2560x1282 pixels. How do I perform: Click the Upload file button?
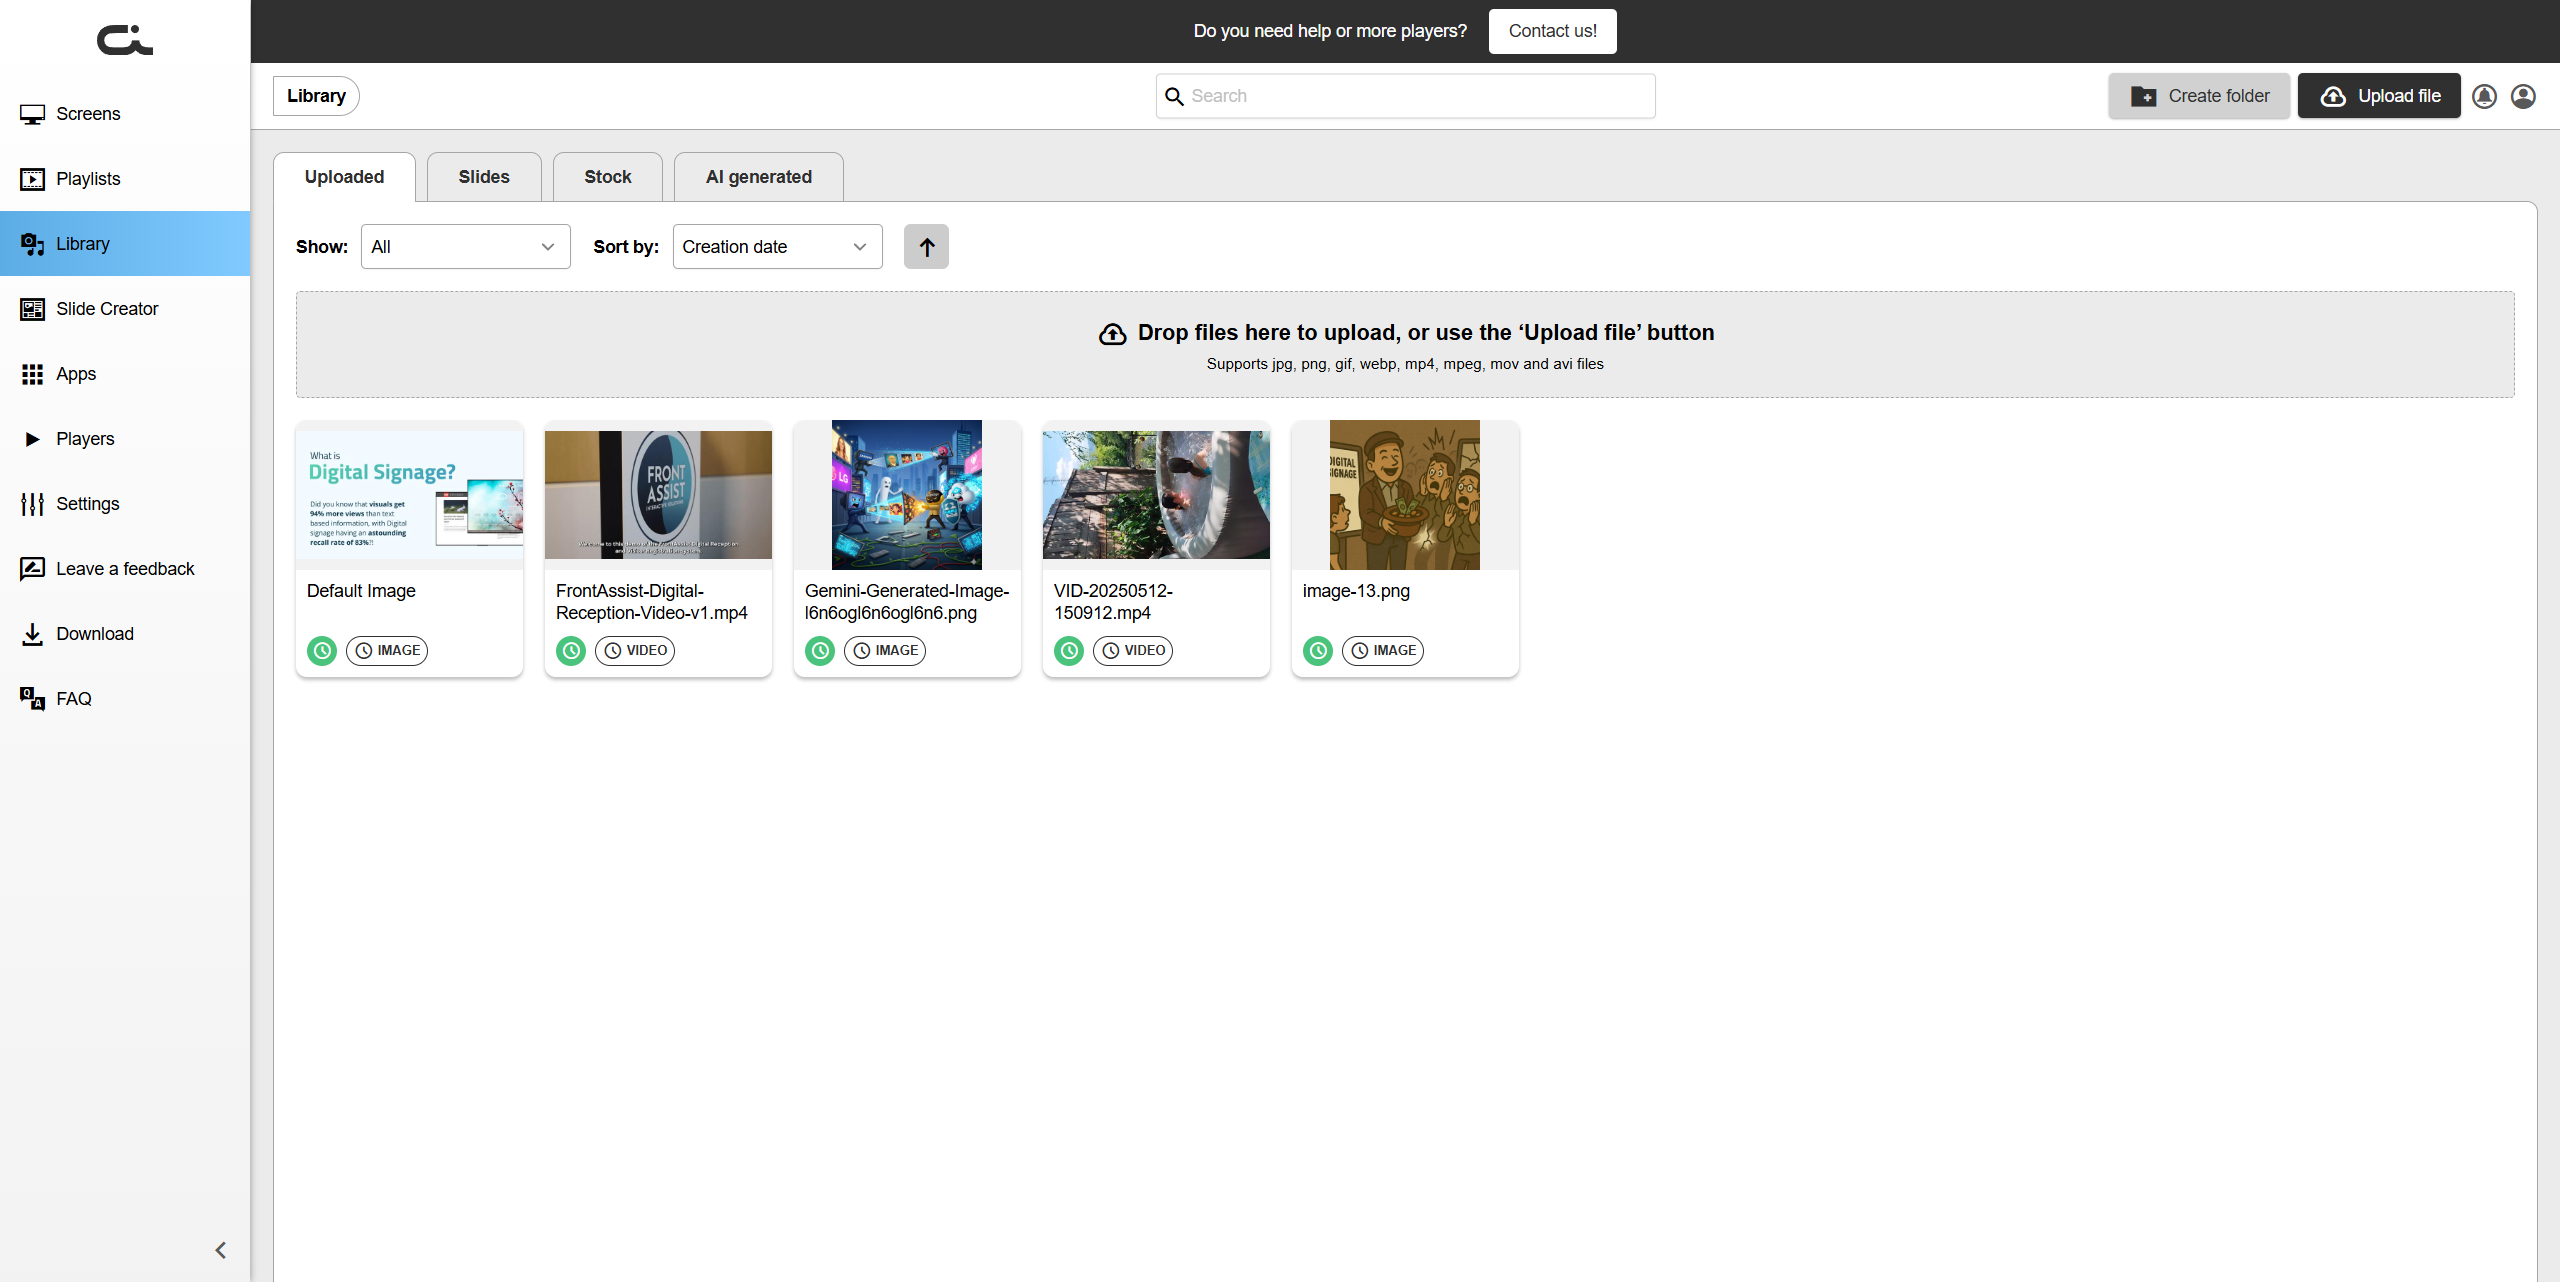pyautogui.click(x=2378, y=96)
